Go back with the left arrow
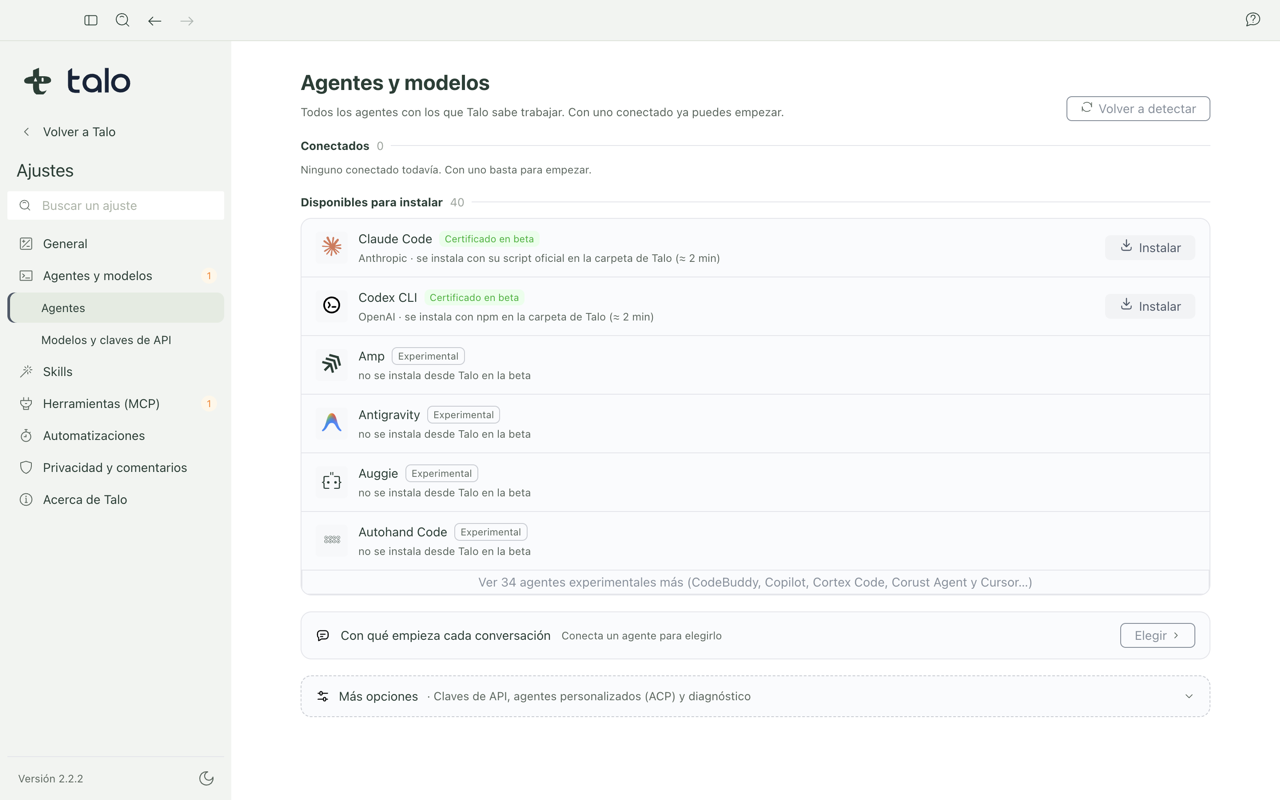This screenshot has height=800, width=1280. (x=155, y=20)
